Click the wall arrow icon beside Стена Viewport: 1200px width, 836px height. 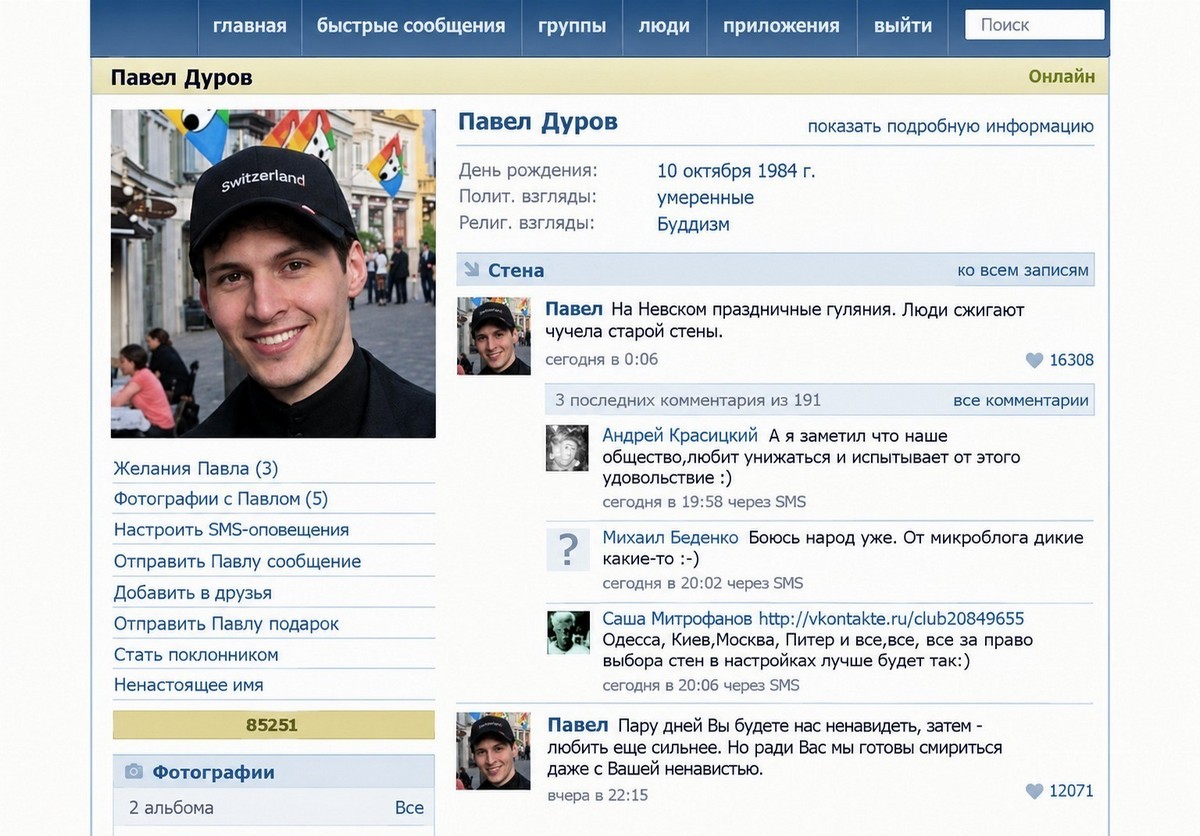point(471,270)
